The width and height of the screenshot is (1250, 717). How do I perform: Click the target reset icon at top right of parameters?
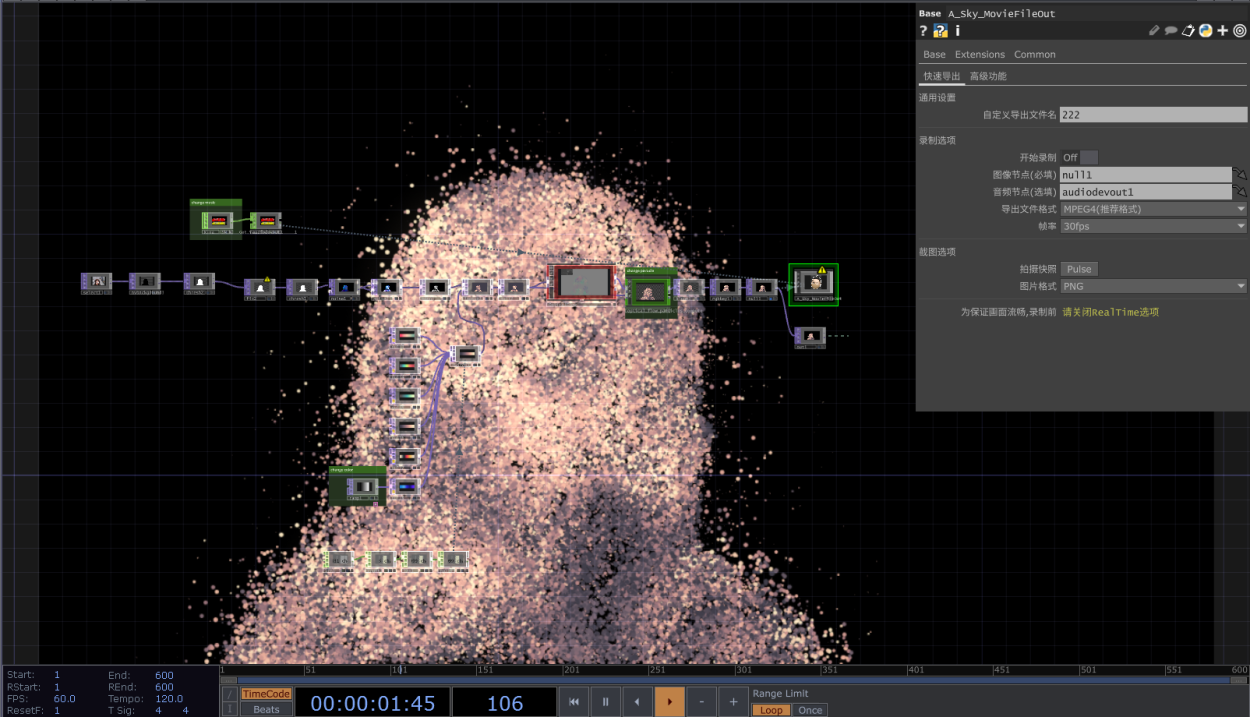1240,30
